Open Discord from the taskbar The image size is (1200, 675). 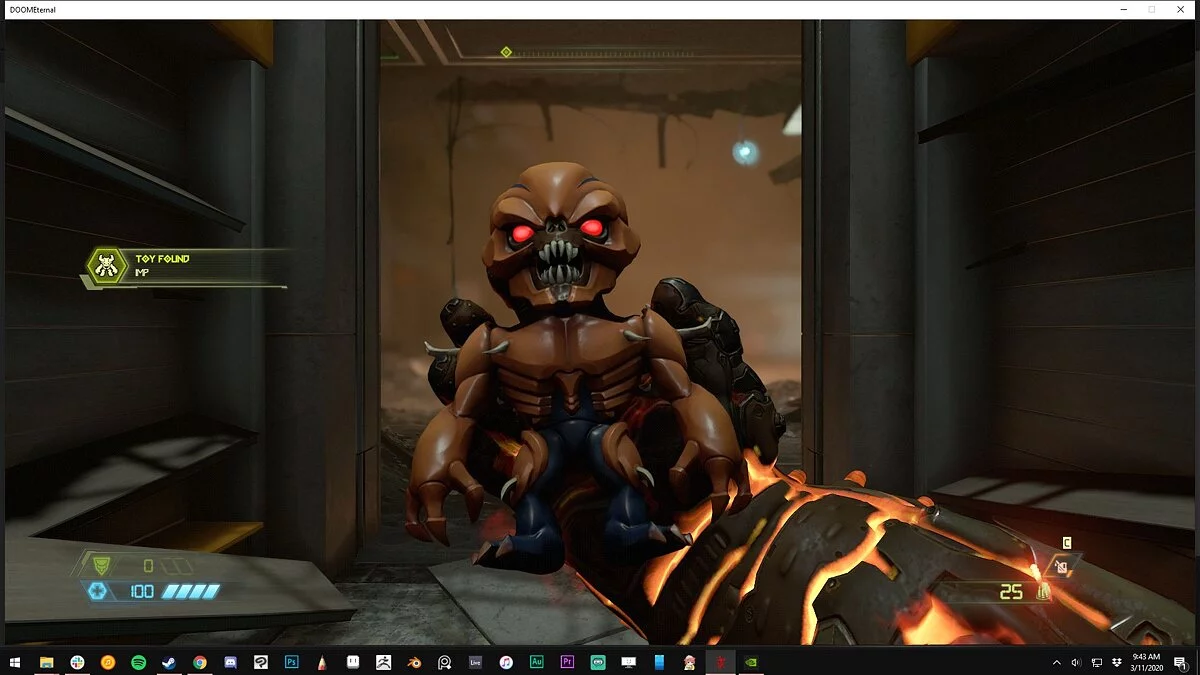[230, 662]
